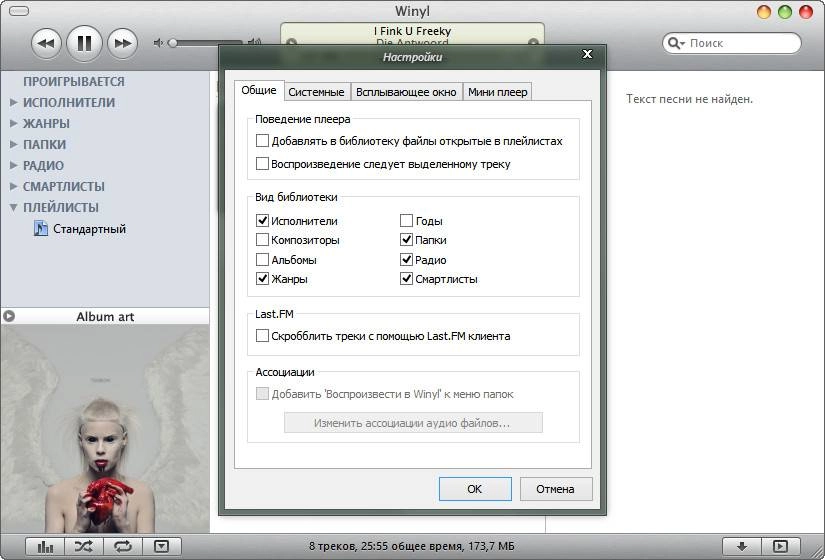Click the pill button in window's top-left
The image size is (825, 560).
click(x=19, y=11)
